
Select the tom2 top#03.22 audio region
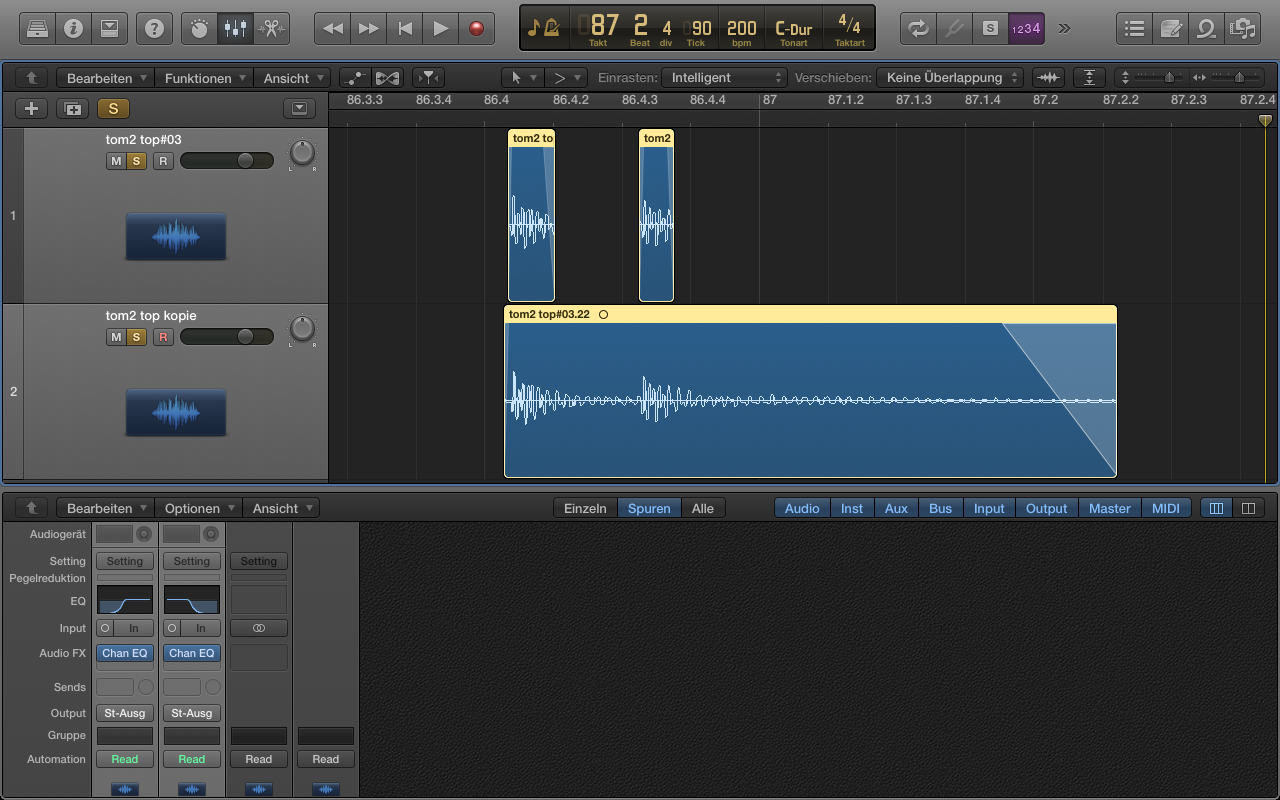(x=810, y=391)
